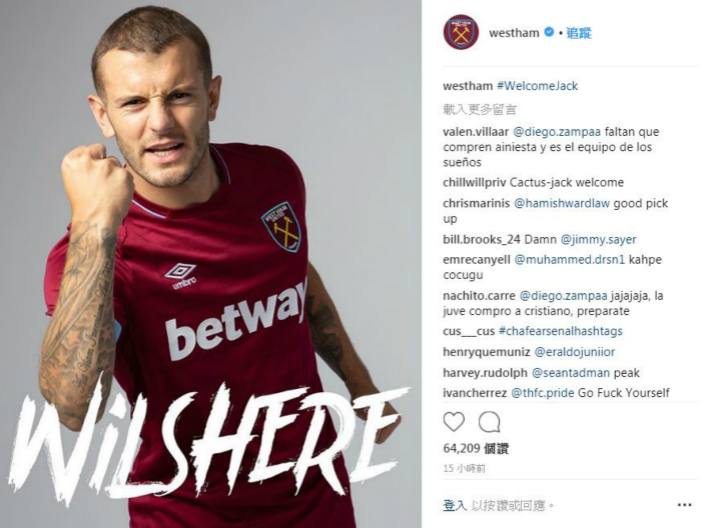Image resolution: width=704 pixels, height=528 pixels.
Task: Click the #WelcomeJack hashtag
Action: [537, 86]
